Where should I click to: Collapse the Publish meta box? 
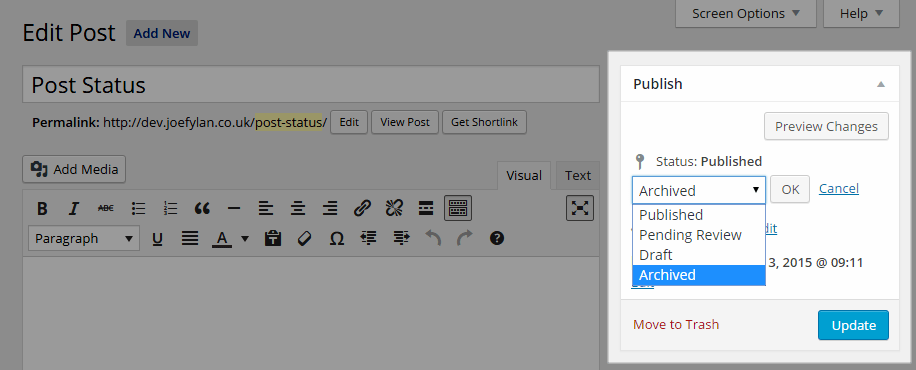pyautogui.click(x=880, y=84)
